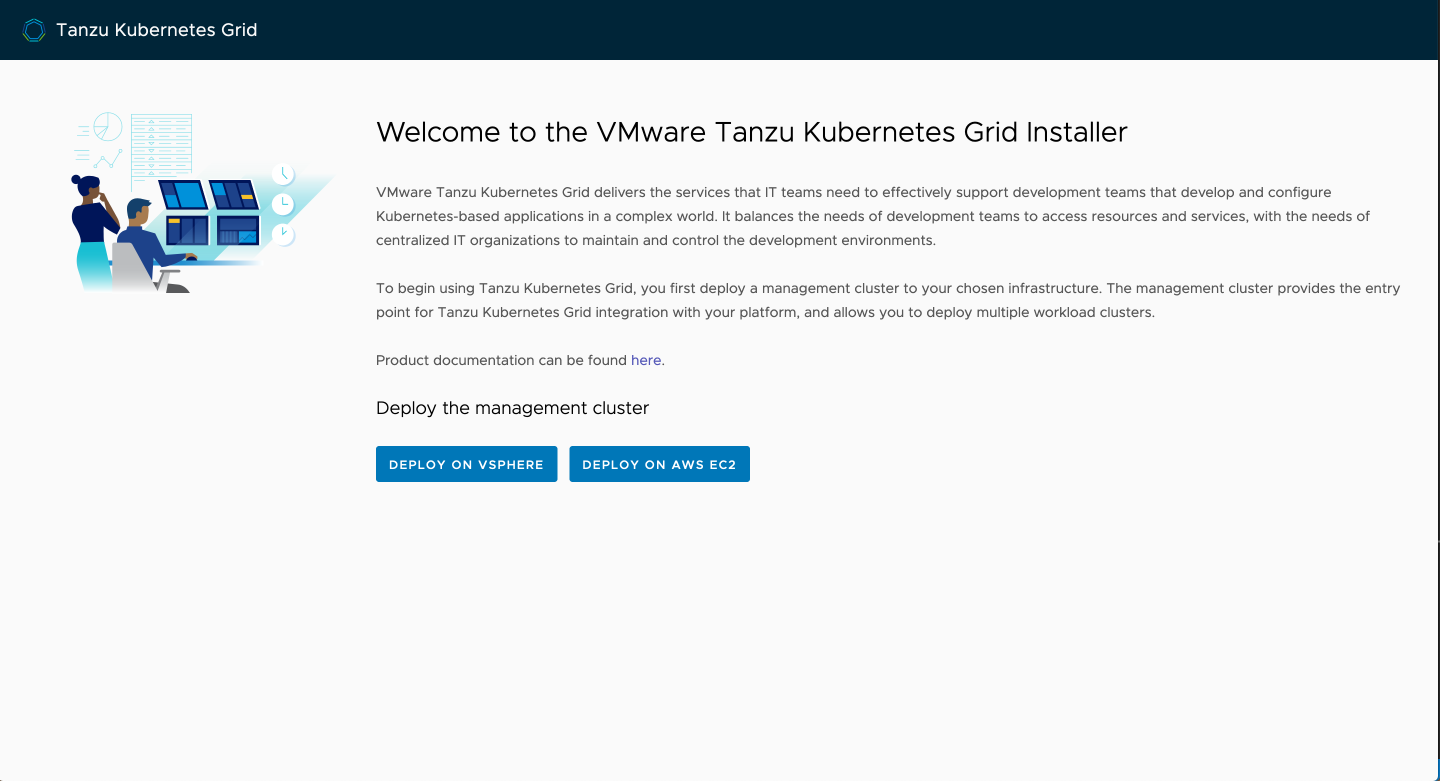Viewport: 1440px width, 781px height.
Task: Click the seated man at the desk
Action: point(145,240)
